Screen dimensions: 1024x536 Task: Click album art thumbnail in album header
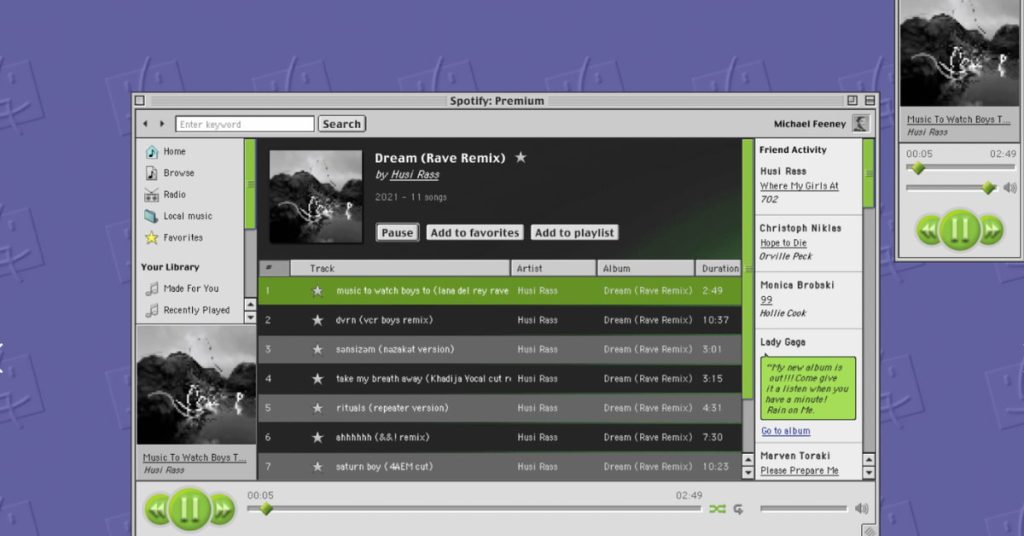[x=316, y=197]
